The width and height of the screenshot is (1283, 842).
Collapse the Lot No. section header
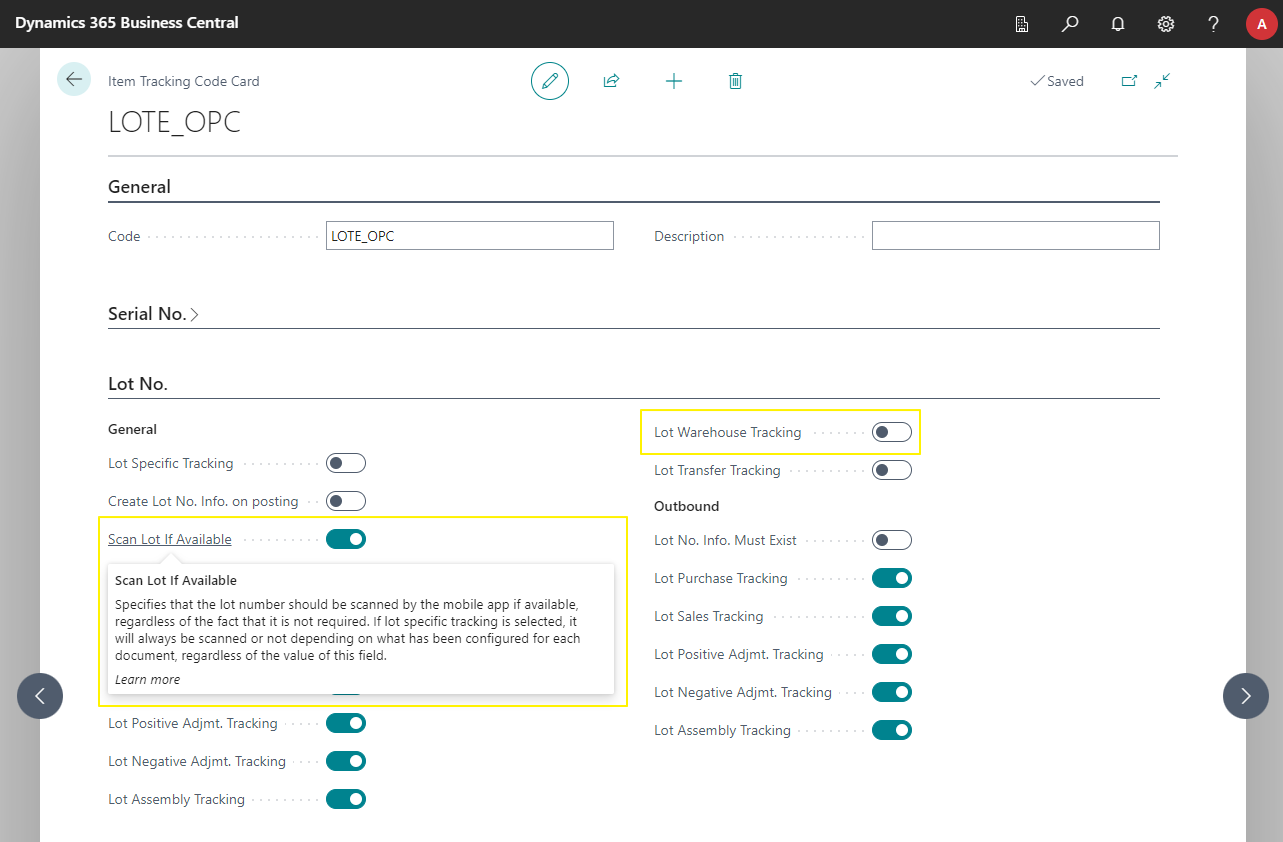[x=138, y=384]
